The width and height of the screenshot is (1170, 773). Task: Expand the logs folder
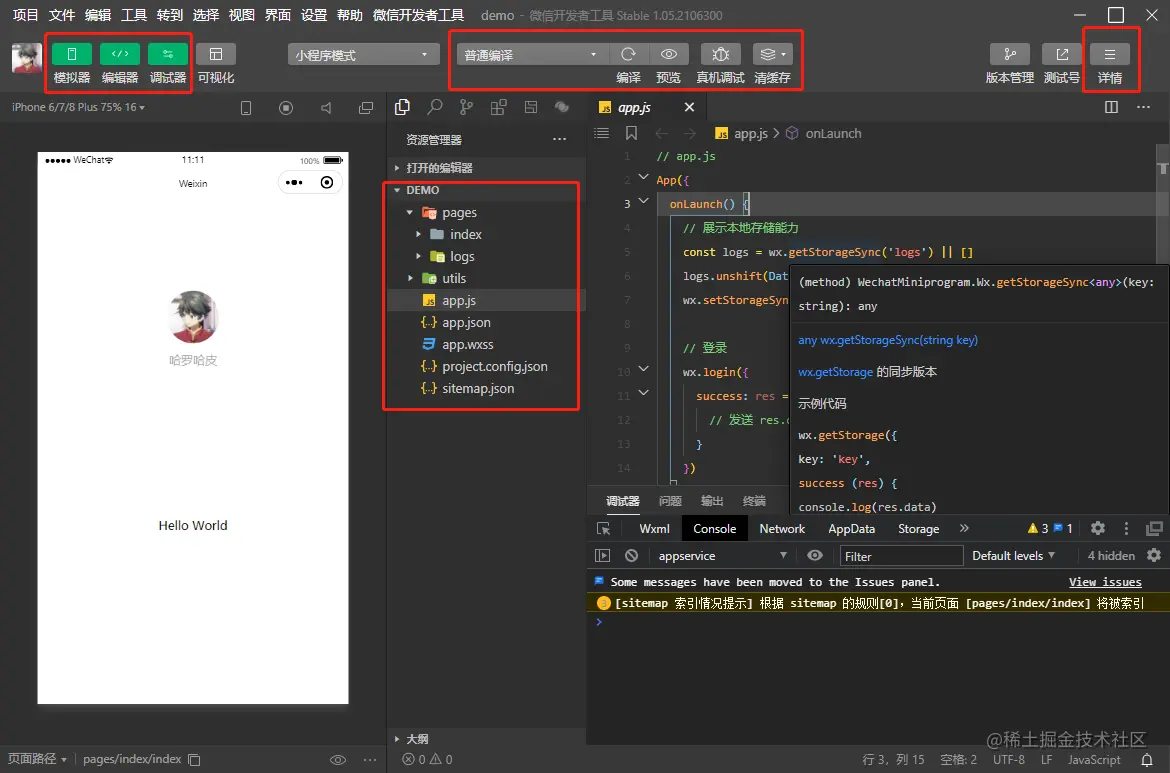[486, 257]
